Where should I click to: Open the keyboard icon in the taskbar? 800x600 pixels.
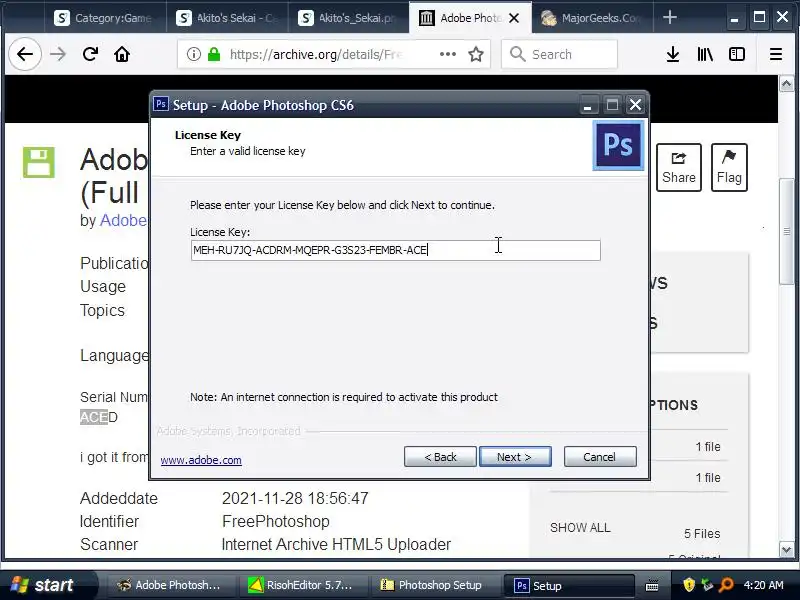pos(652,585)
